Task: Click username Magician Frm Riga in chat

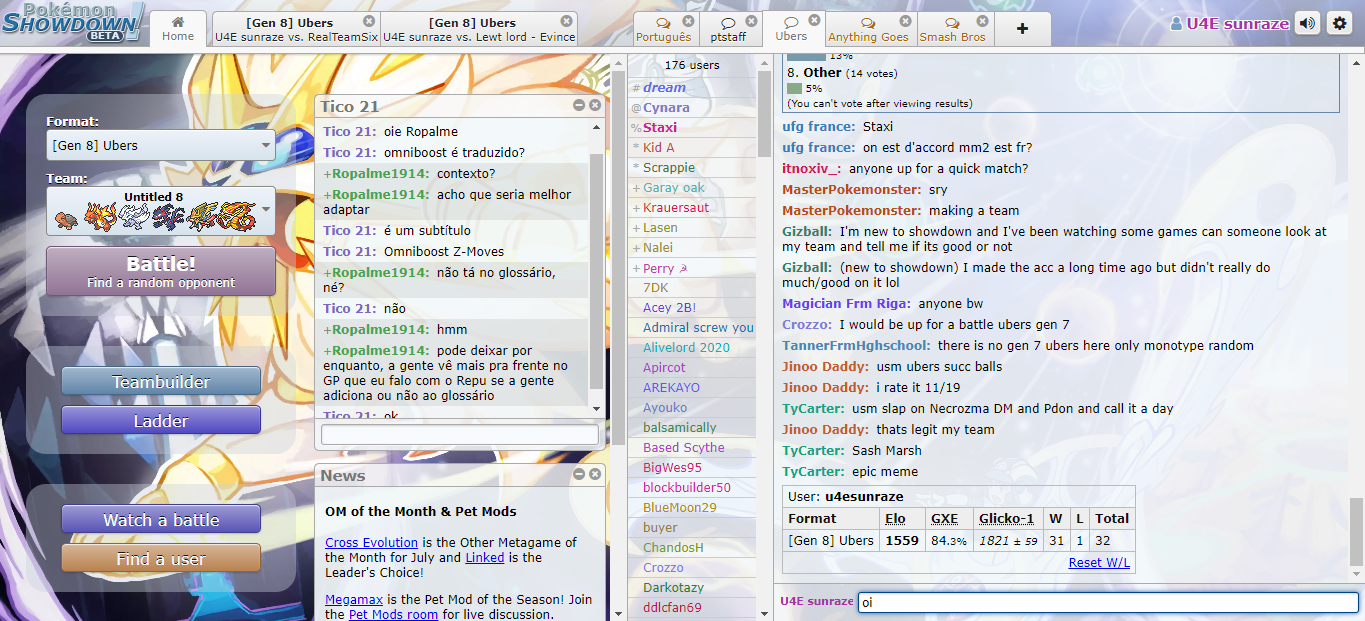Action: (846, 303)
